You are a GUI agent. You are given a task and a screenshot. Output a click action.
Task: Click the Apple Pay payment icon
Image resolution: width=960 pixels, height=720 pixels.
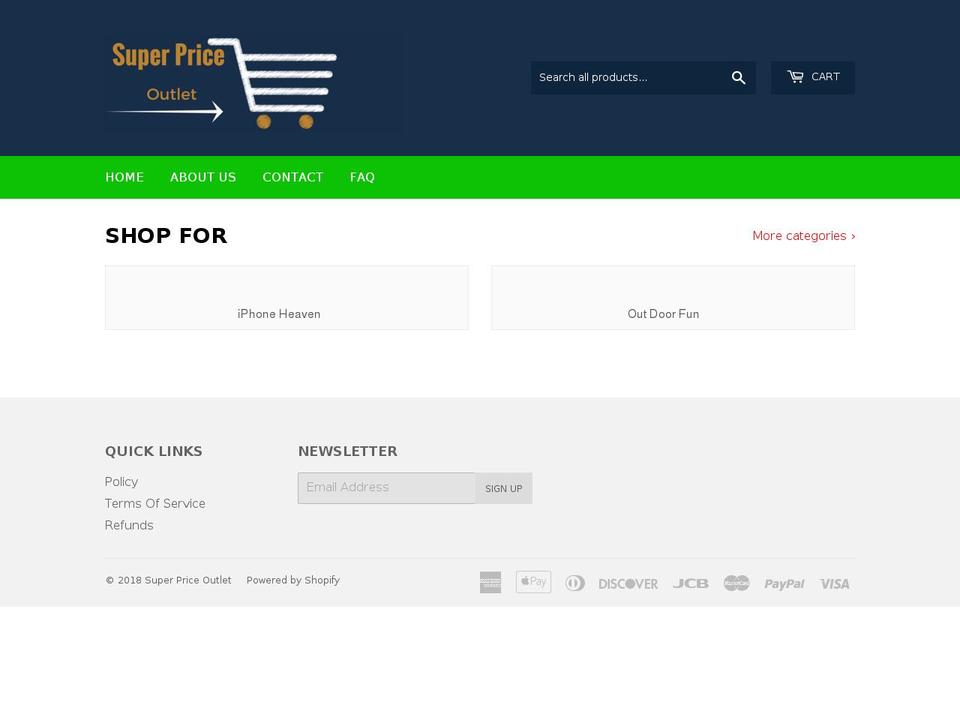coord(533,582)
